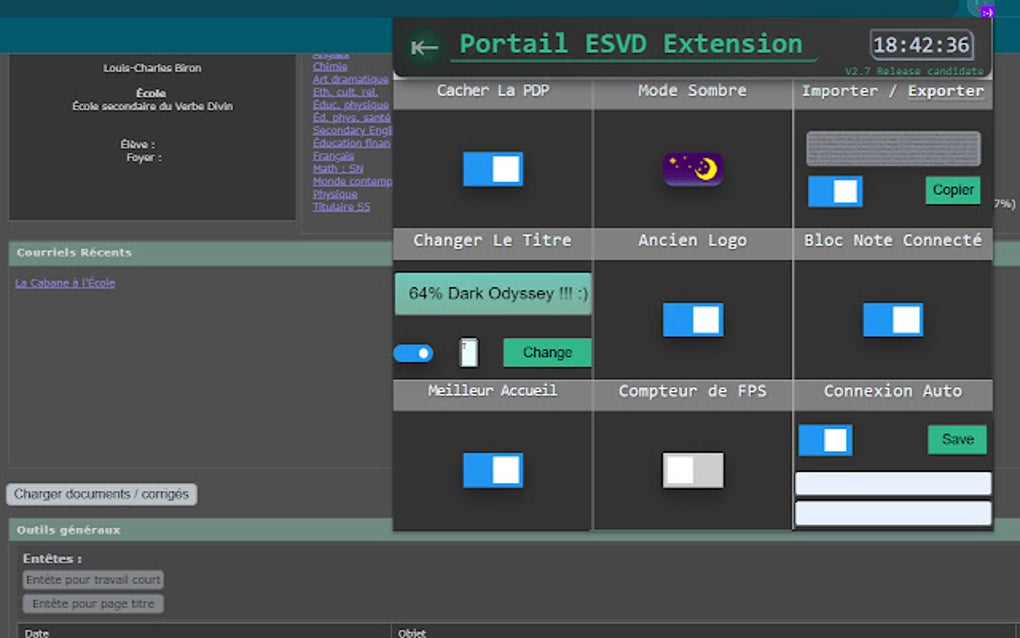Viewport: 1020px width, 638px height.
Task: Click the V2.7 Release candidate version text
Action: tap(914, 71)
